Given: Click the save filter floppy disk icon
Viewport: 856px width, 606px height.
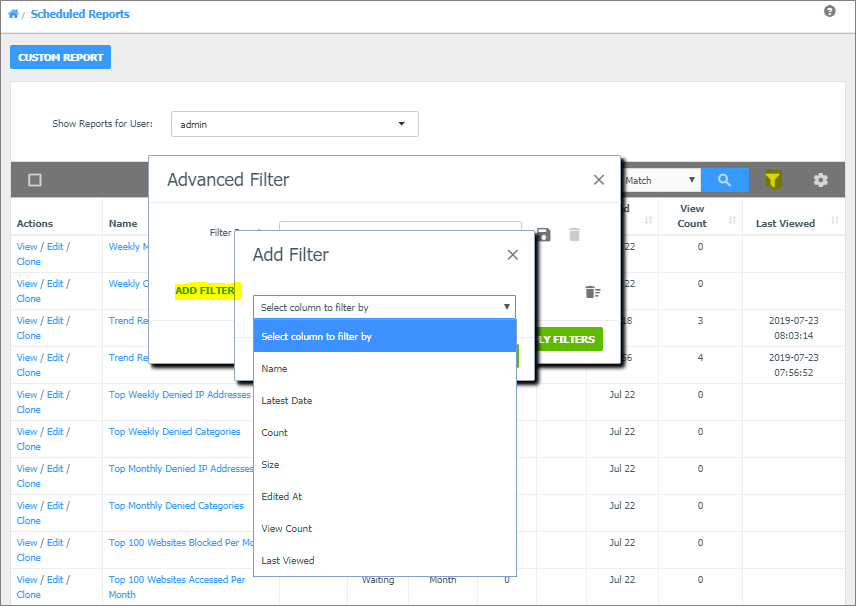Looking at the screenshot, I should [x=543, y=235].
